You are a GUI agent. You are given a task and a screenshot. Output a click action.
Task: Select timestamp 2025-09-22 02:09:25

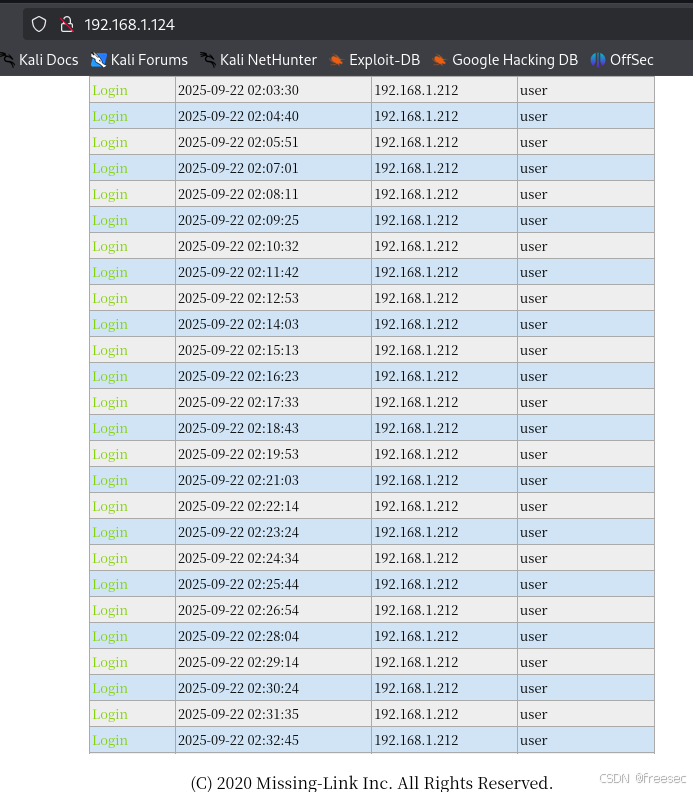(238, 220)
